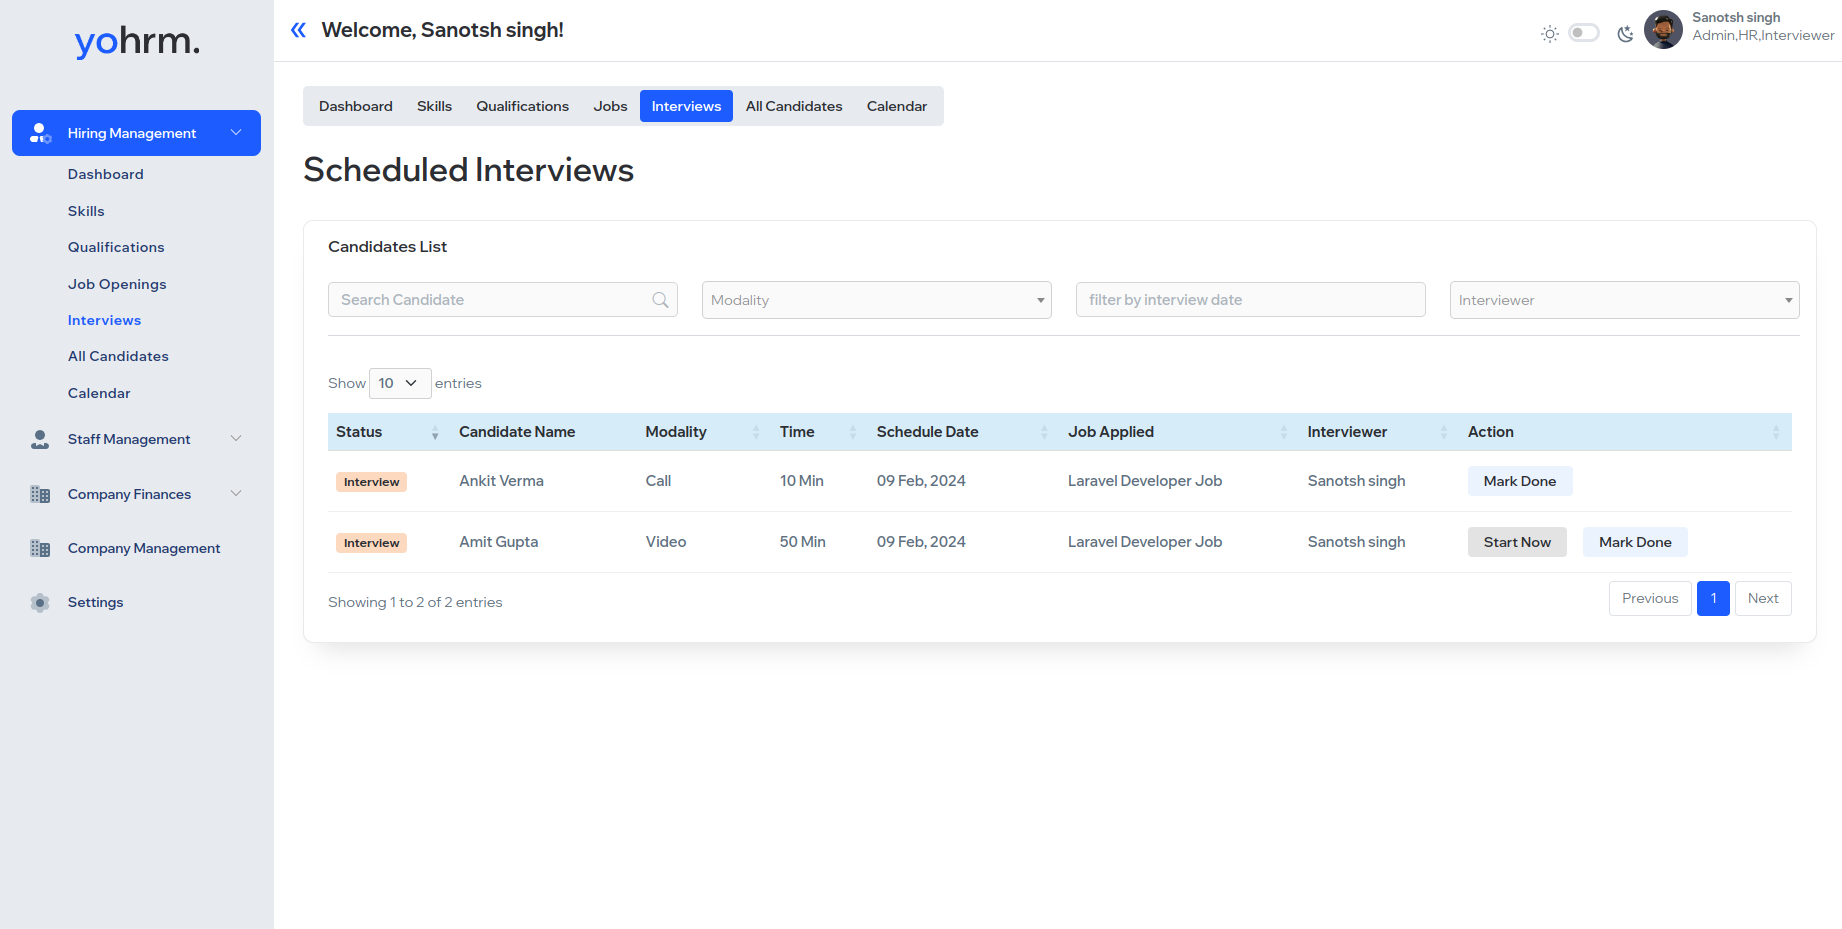Open the Sanotsh singh profile avatar
This screenshot has height=929, width=1842.
point(1663,30)
